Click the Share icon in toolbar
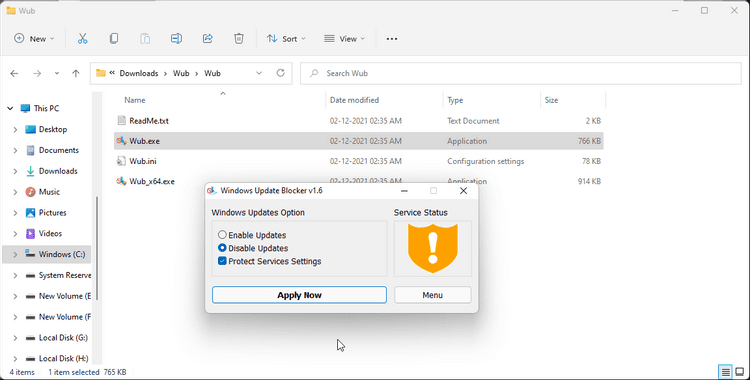Viewport: 750px width, 380px height. [208, 39]
